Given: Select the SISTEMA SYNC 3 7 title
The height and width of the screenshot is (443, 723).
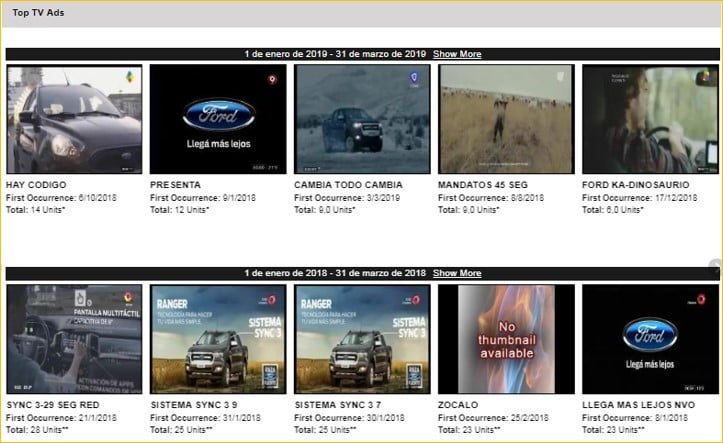Looking at the screenshot, I should click(338, 405).
